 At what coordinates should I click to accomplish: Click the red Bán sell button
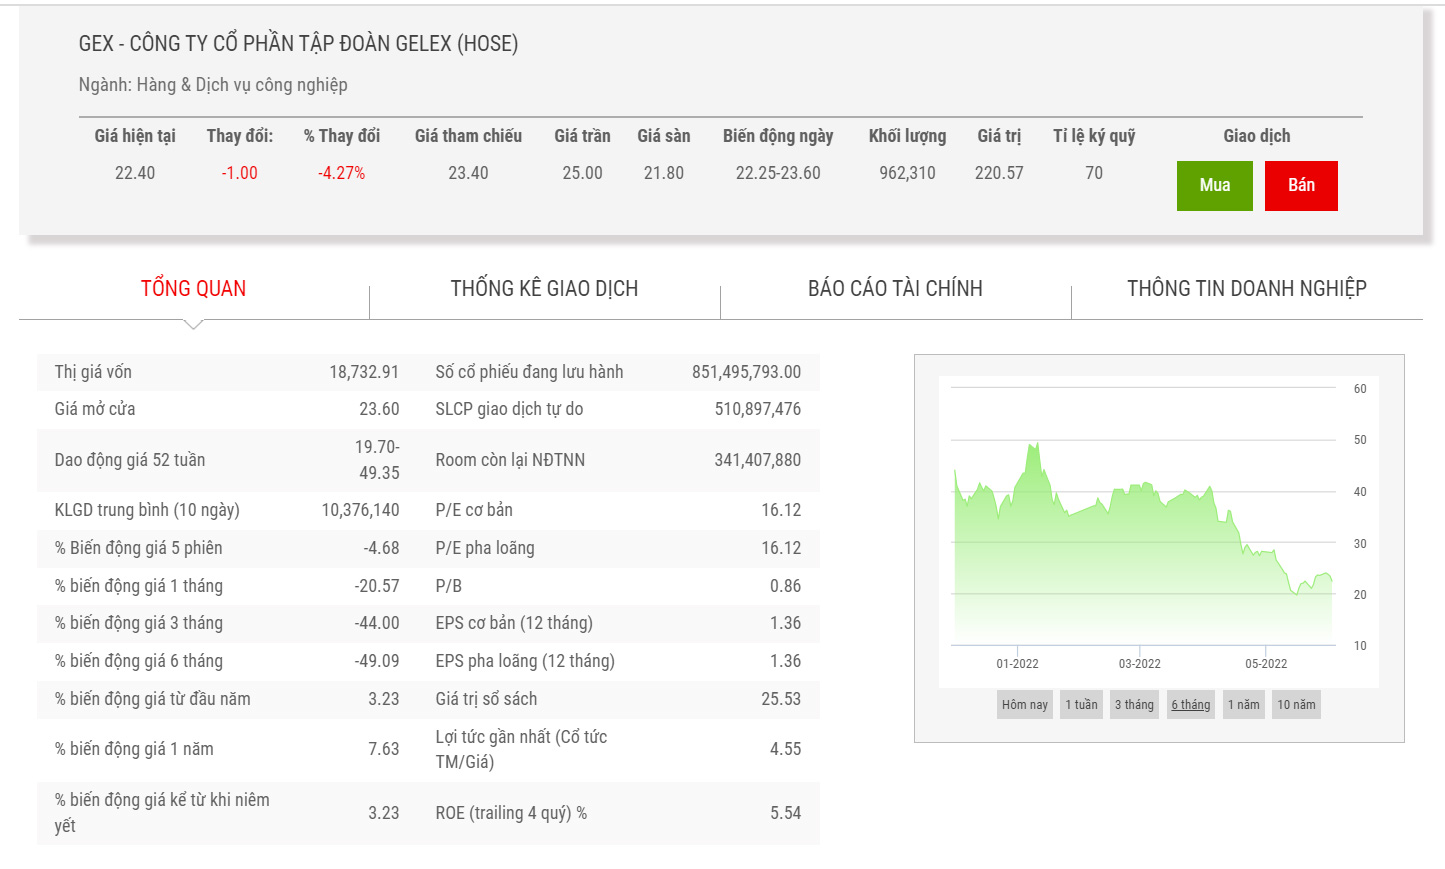point(1300,186)
